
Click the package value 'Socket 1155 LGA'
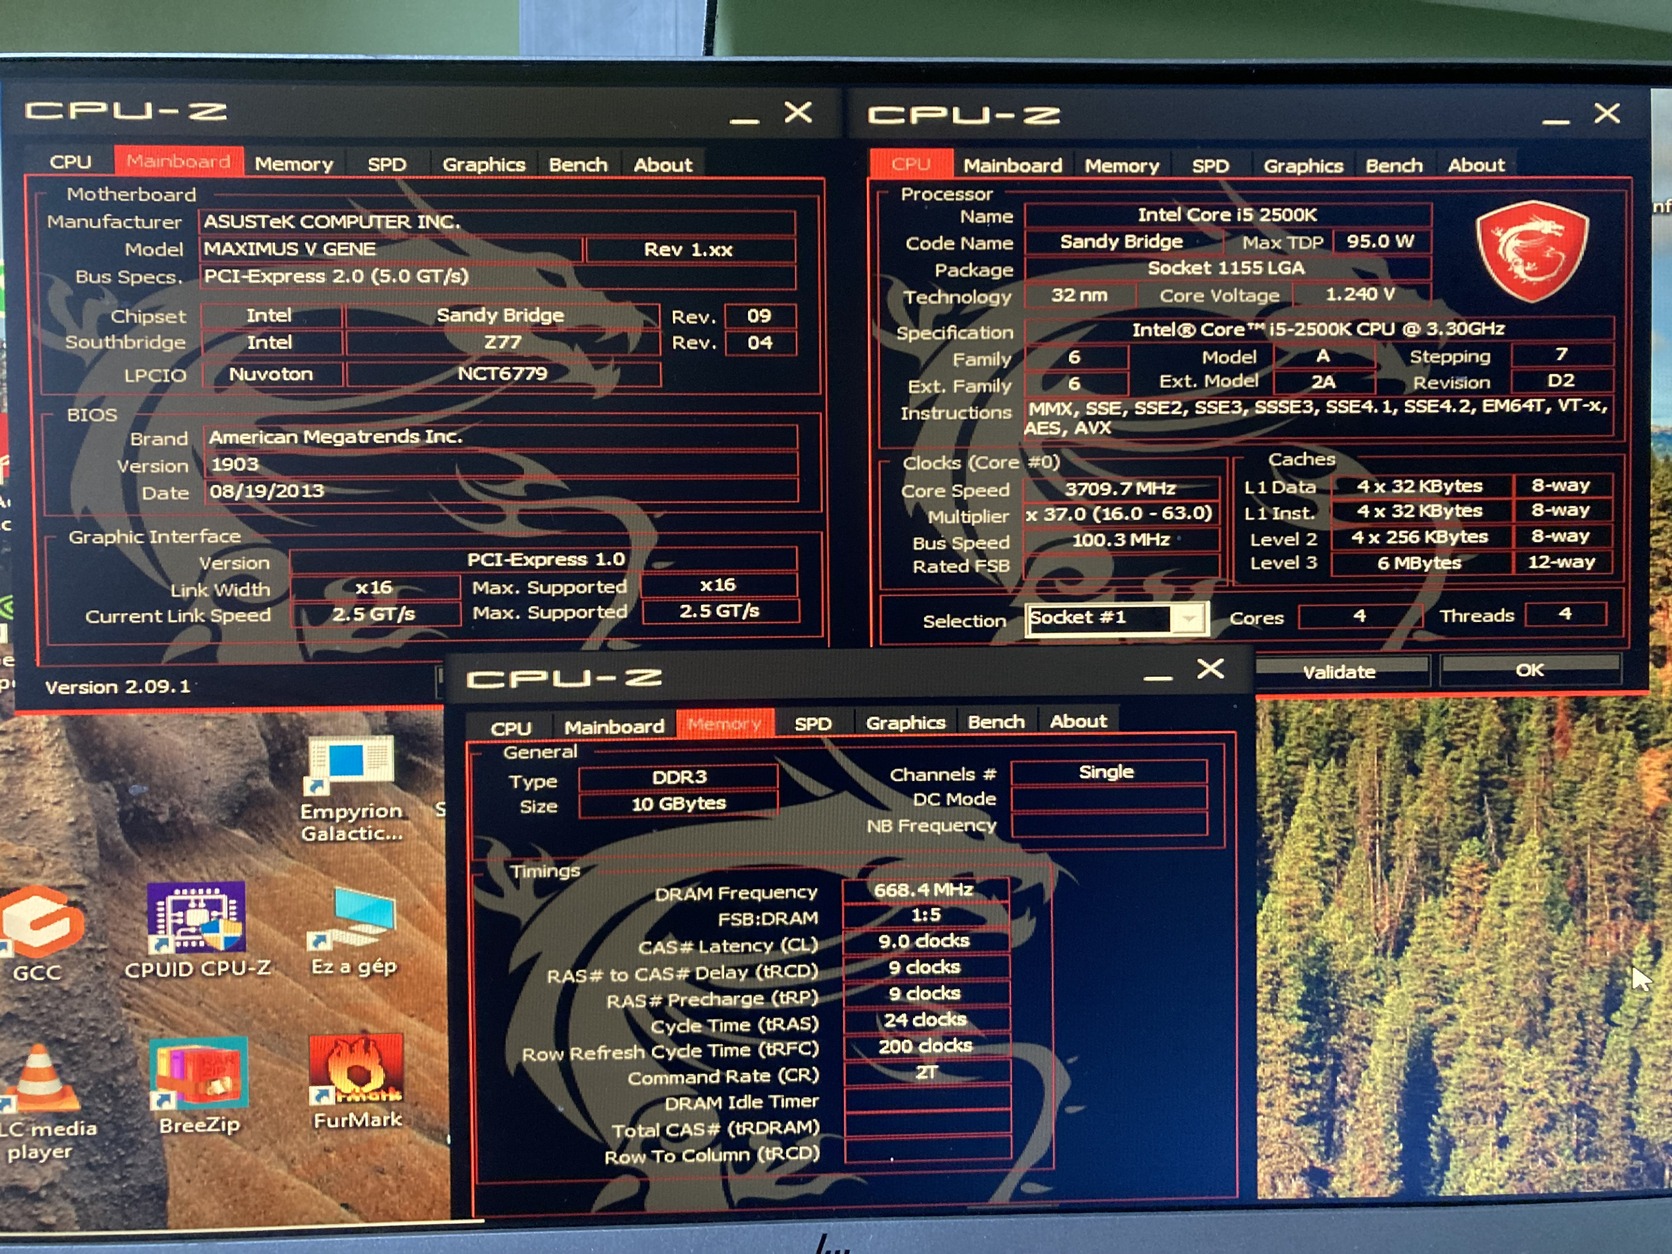click(x=1228, y=268)
